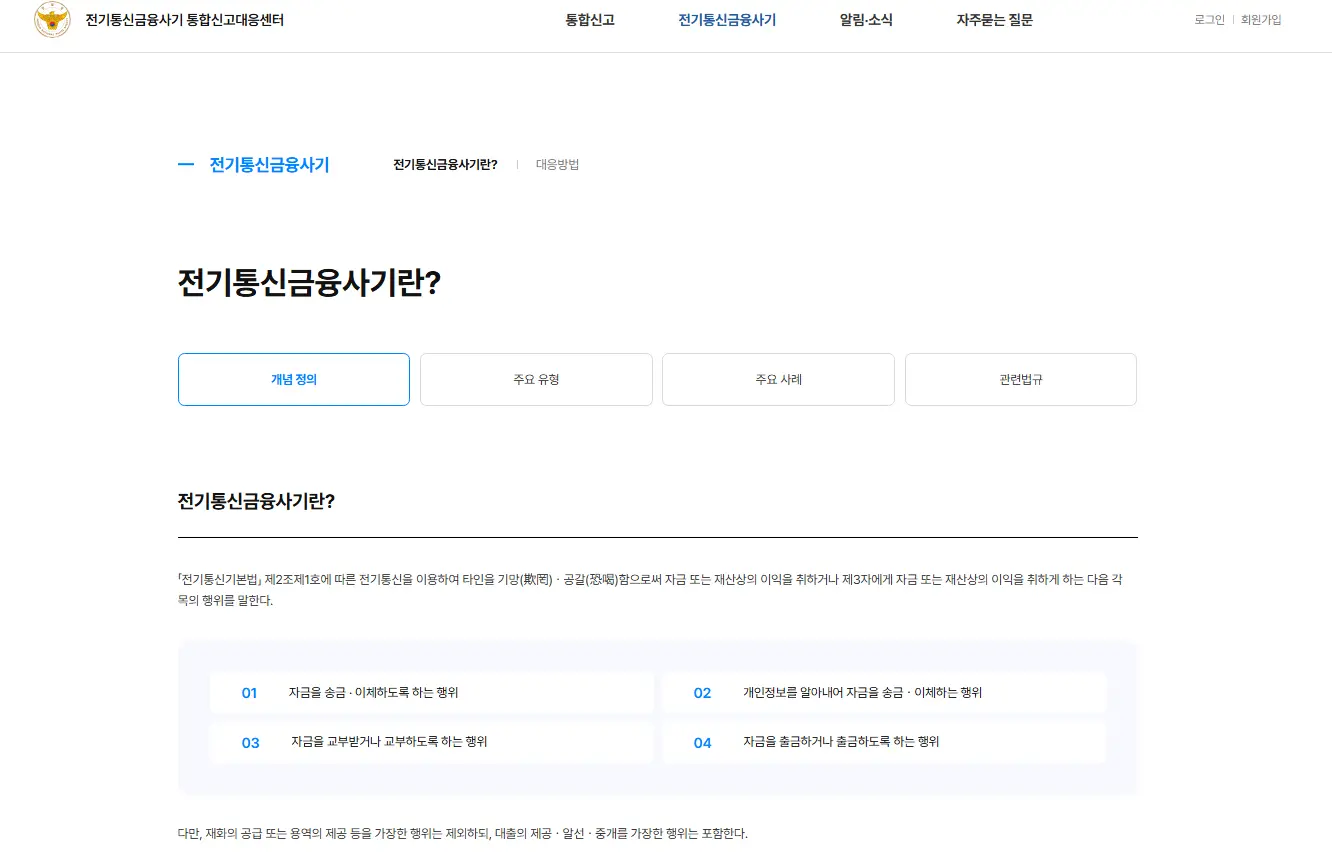Navigate to 알림·소식
This screenshot has height=857, width=1332.
(x=864, y=19)
